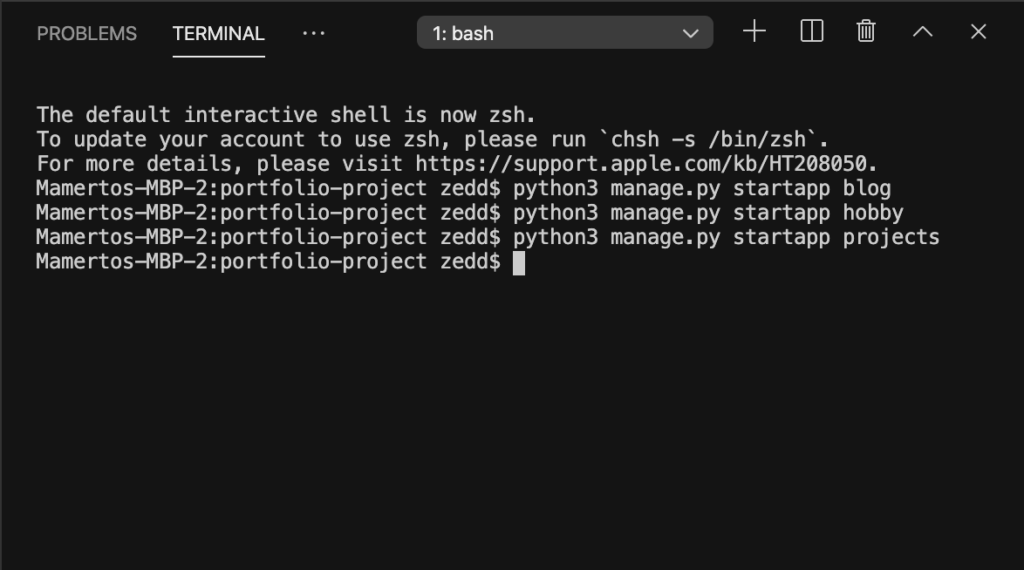Maximize panel with the up chevron

coord(923,31)
